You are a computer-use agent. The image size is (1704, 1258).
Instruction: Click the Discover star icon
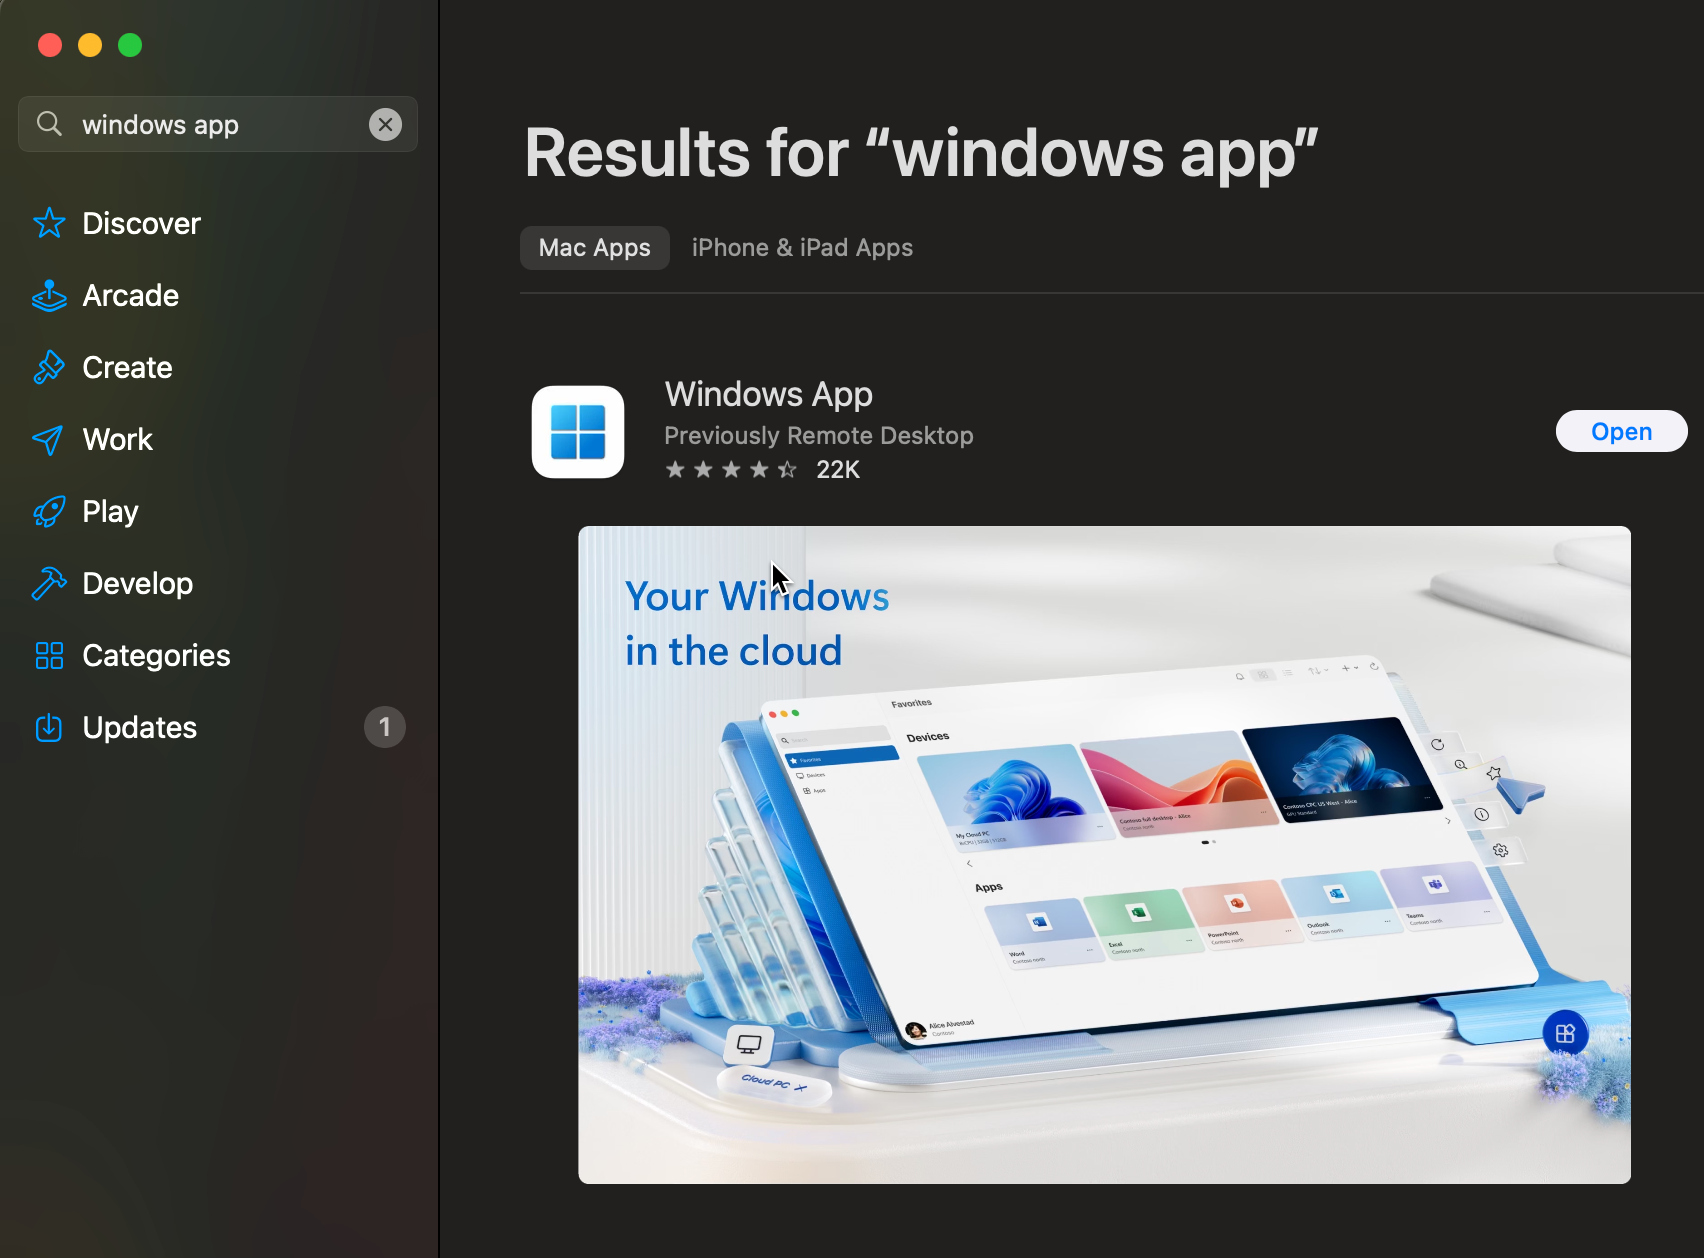[49, 223]
